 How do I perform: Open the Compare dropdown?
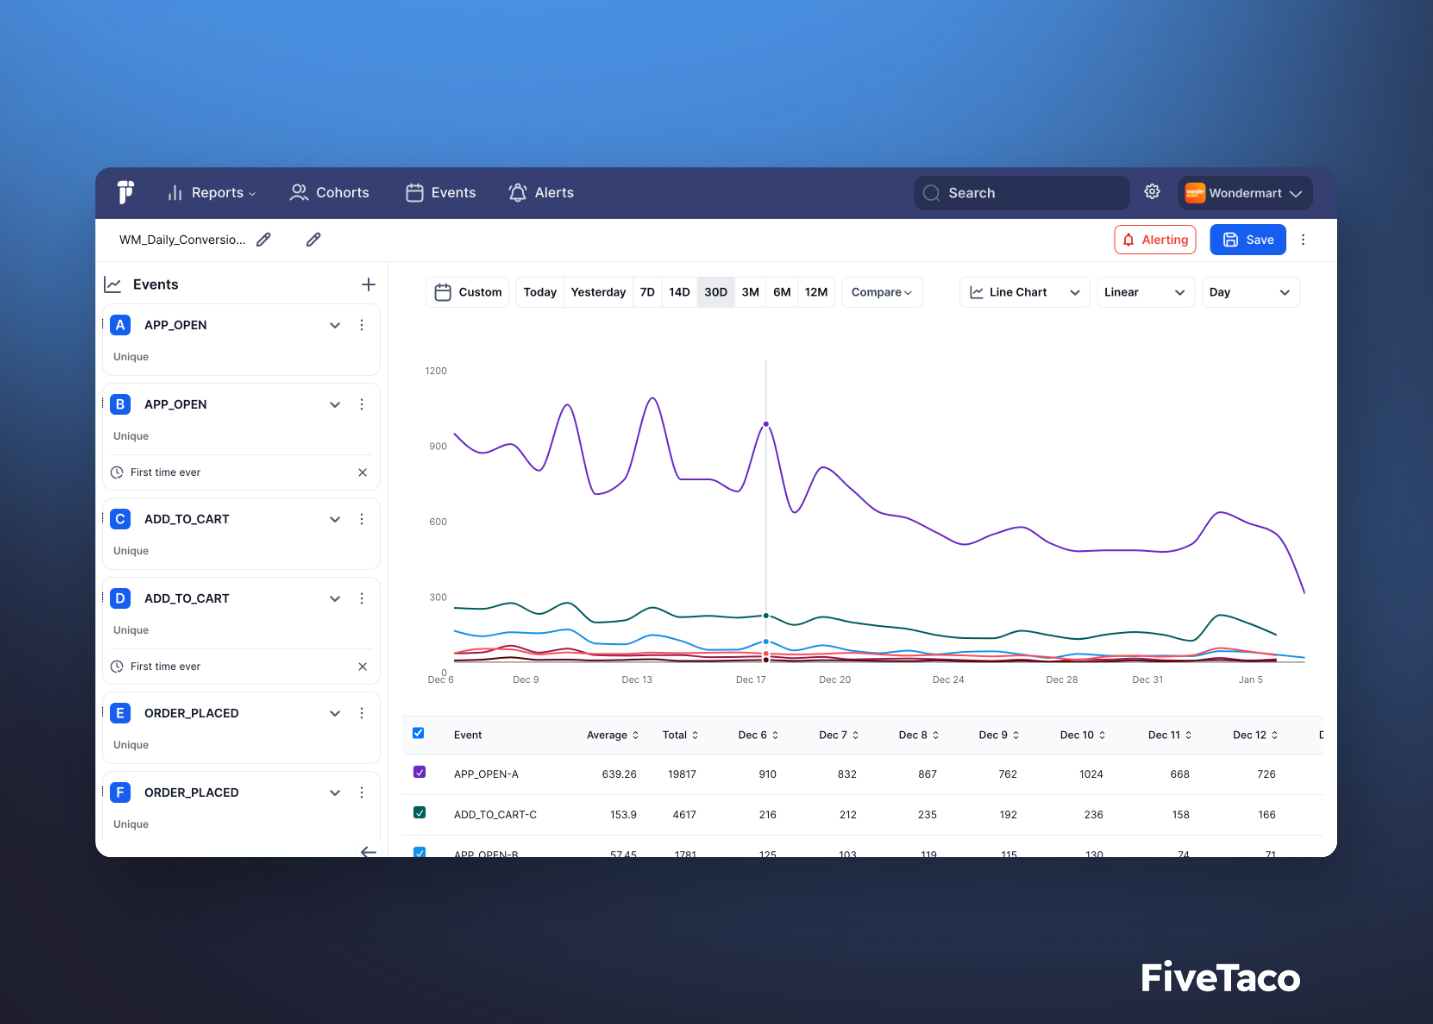click(882, 292)
